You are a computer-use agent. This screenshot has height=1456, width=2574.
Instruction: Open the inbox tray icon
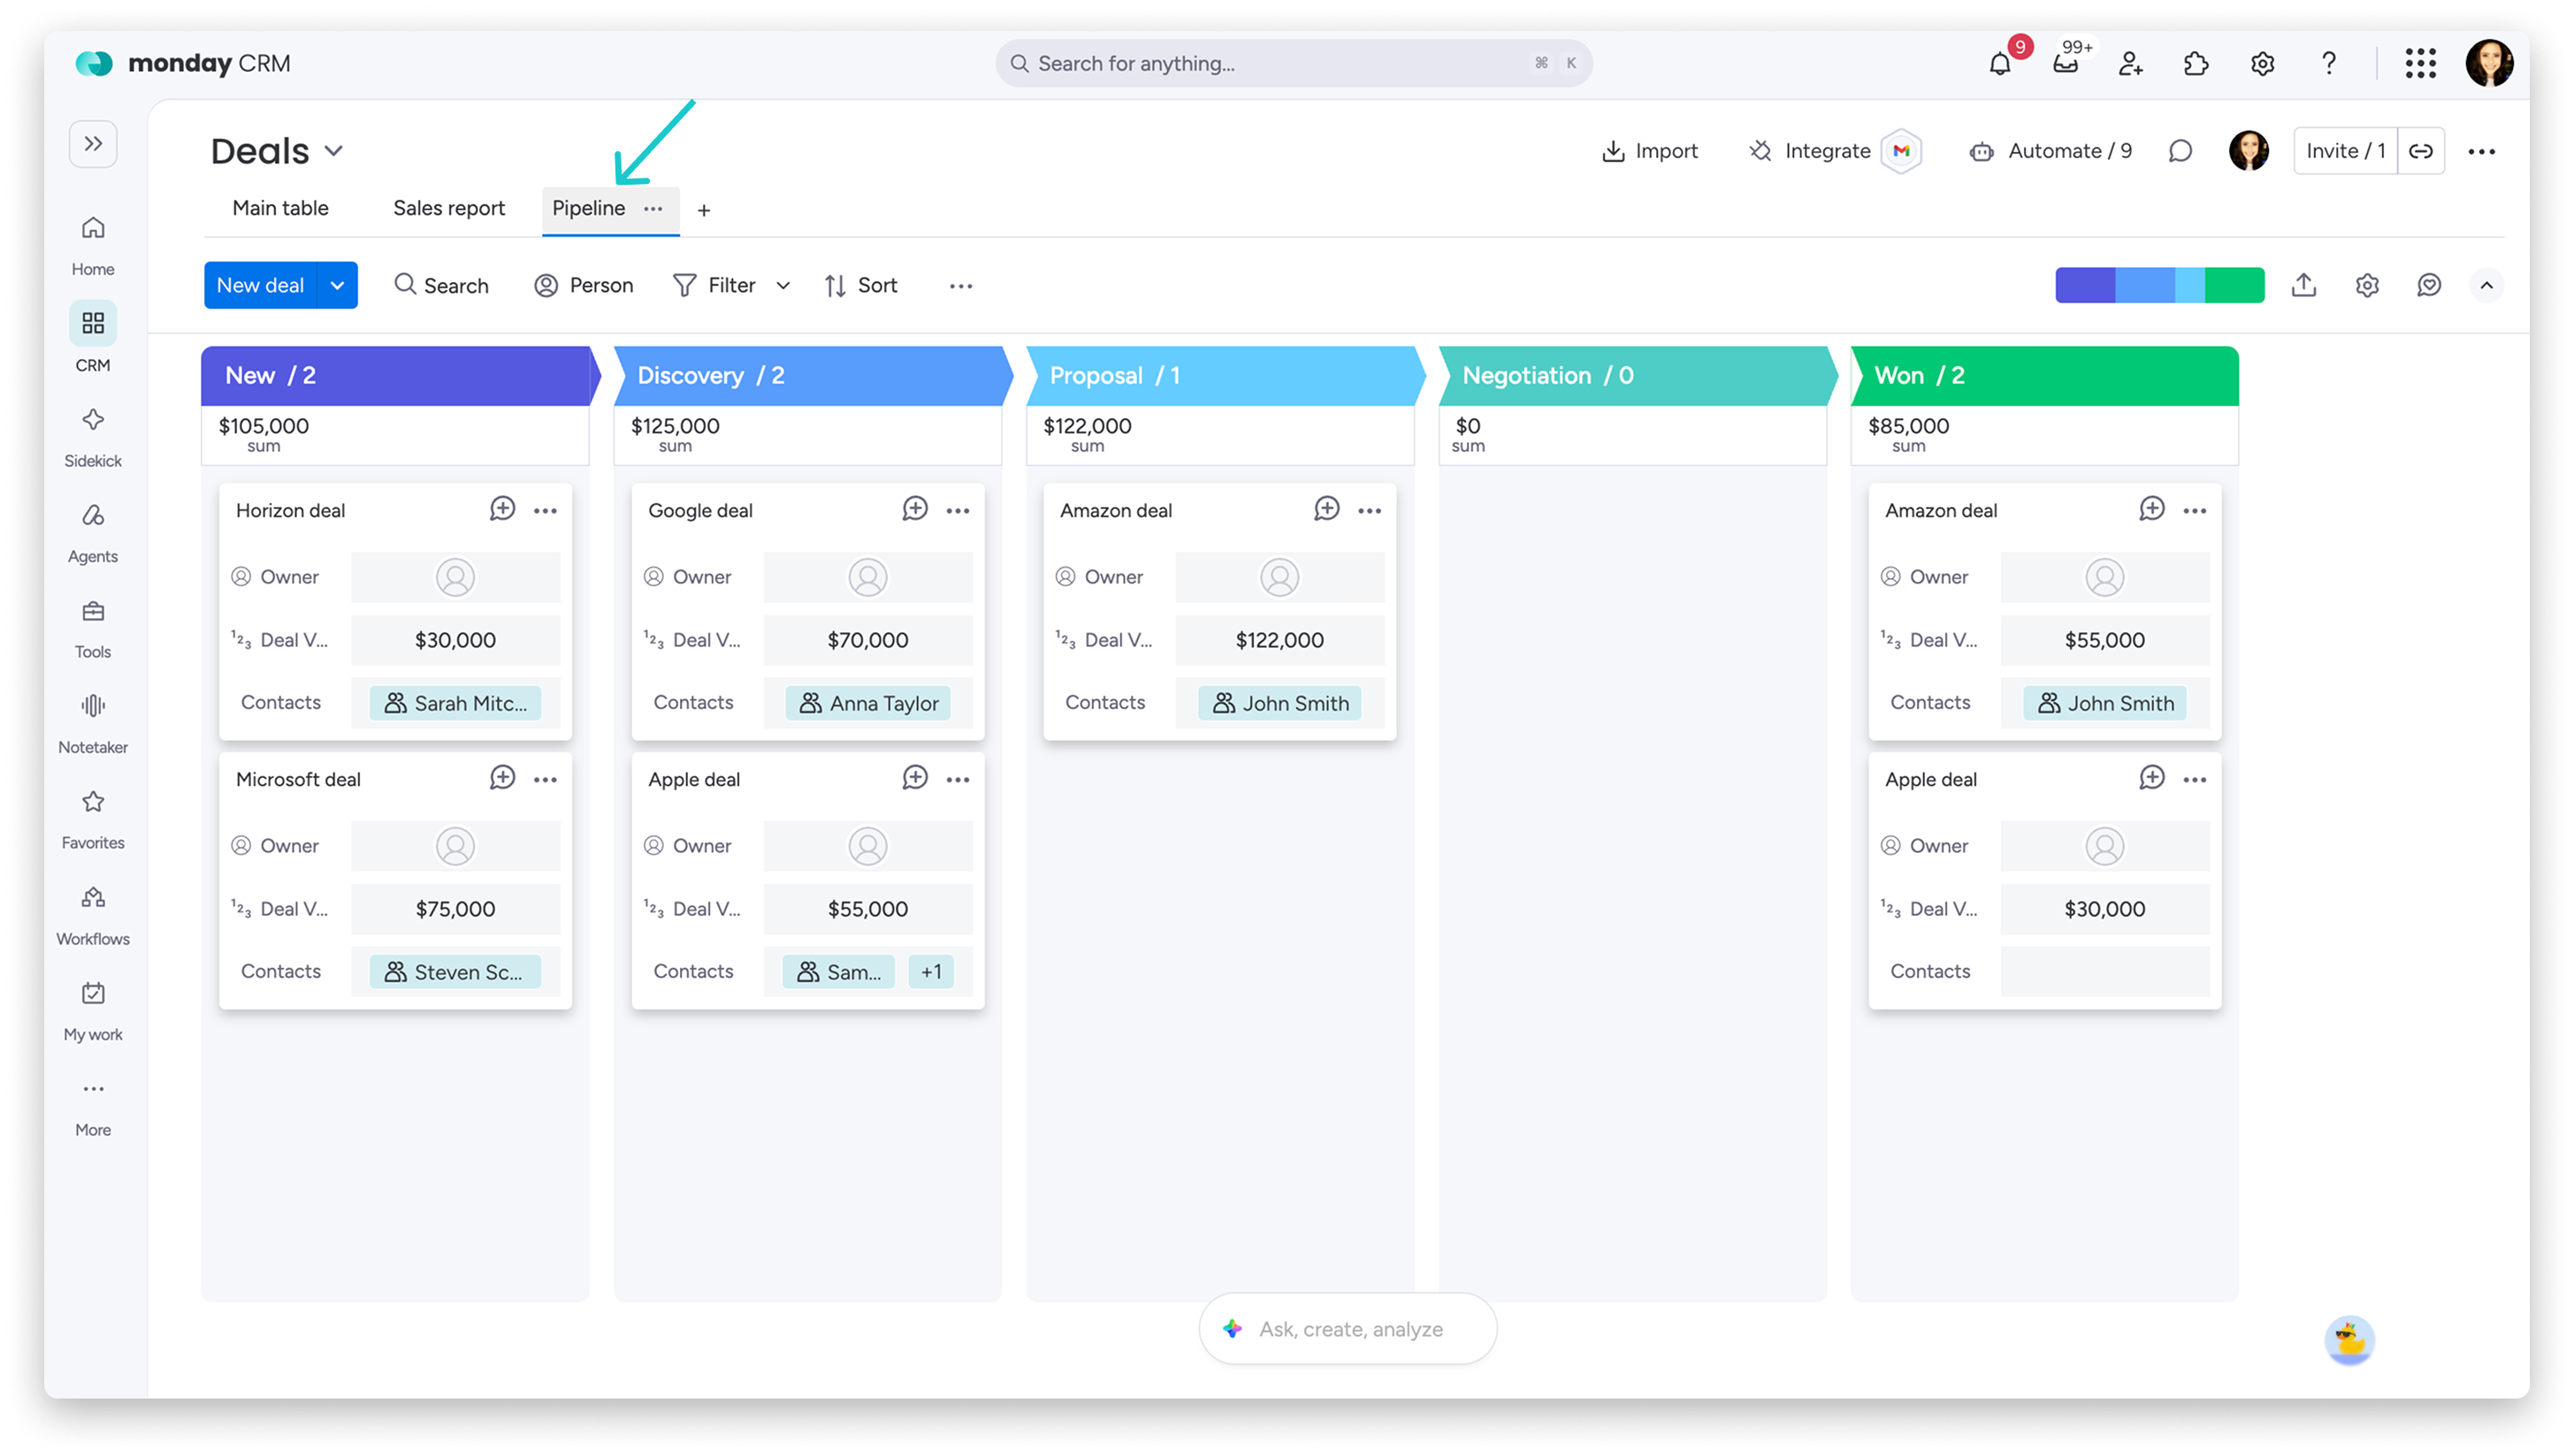tap(2065, 64)
